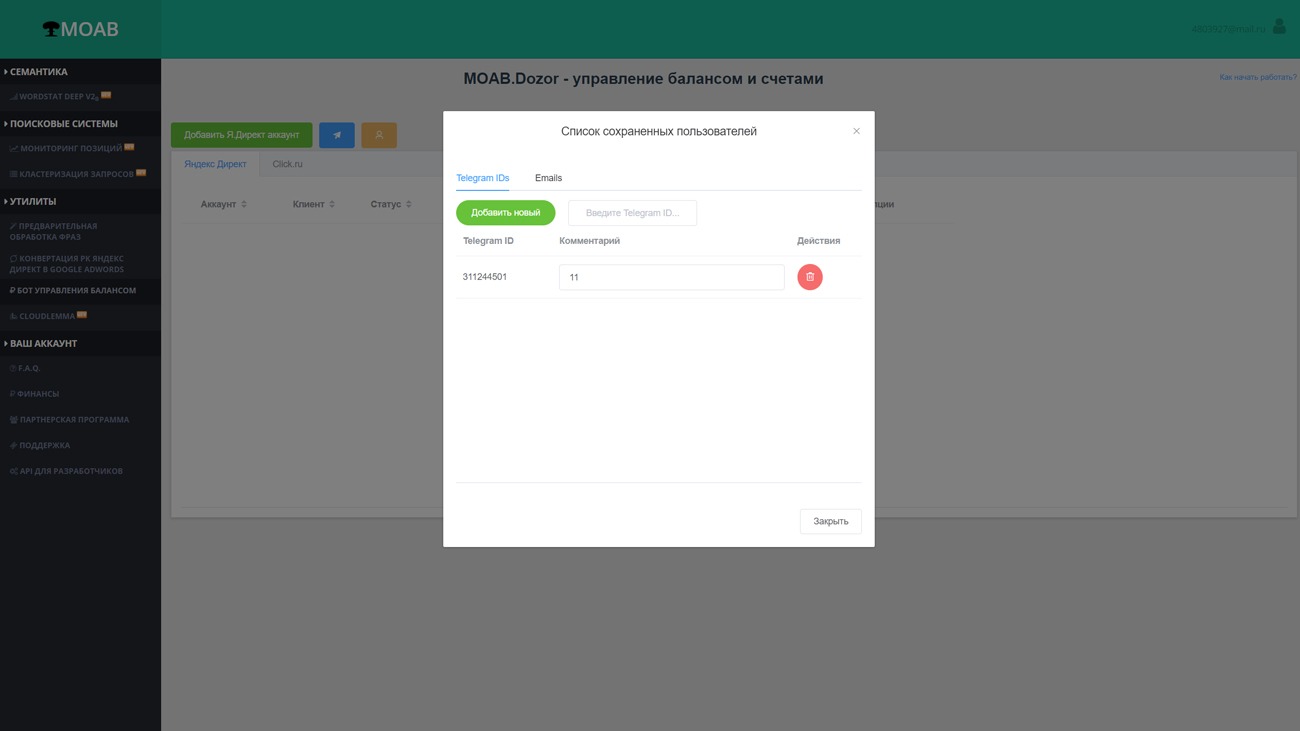Delete Telegram ID 311244501 with trash icon
Image resolution: width=1300 pixels, height=731 pixels.
pyautogui.click(x=809, y=277)
